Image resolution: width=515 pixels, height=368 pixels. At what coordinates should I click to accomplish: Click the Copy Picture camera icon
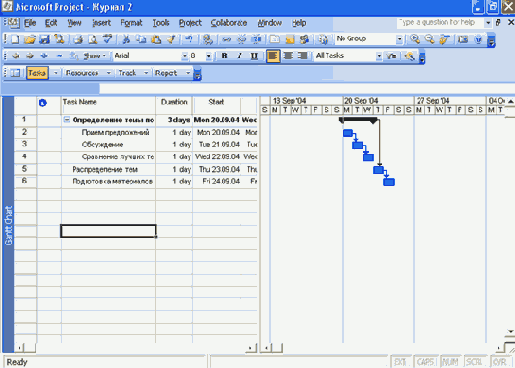[463, 39]
